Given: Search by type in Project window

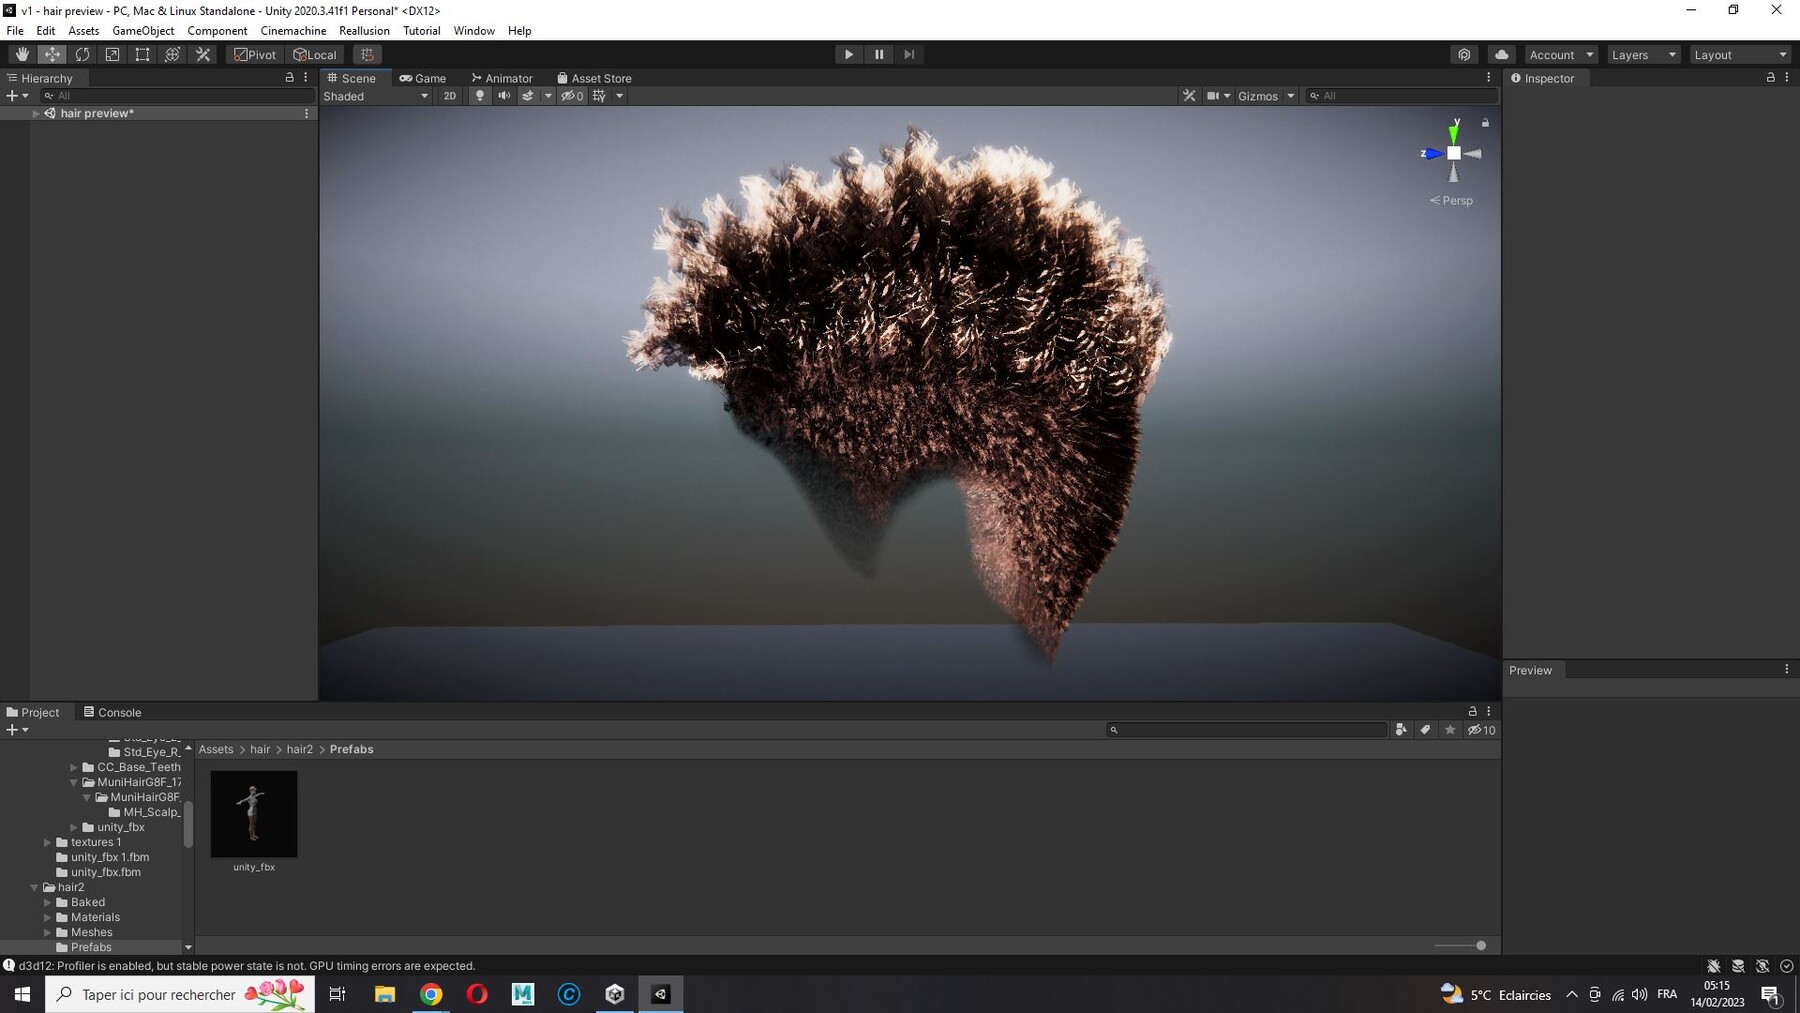Looking at the screenshot, I should point(1401,730).
